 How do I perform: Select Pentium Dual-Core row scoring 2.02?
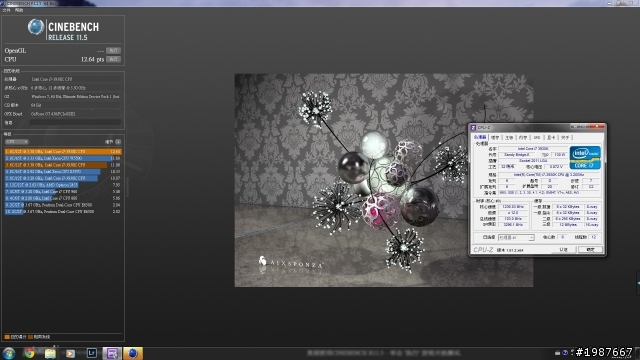pyautogui.click(x=63, y=211)
